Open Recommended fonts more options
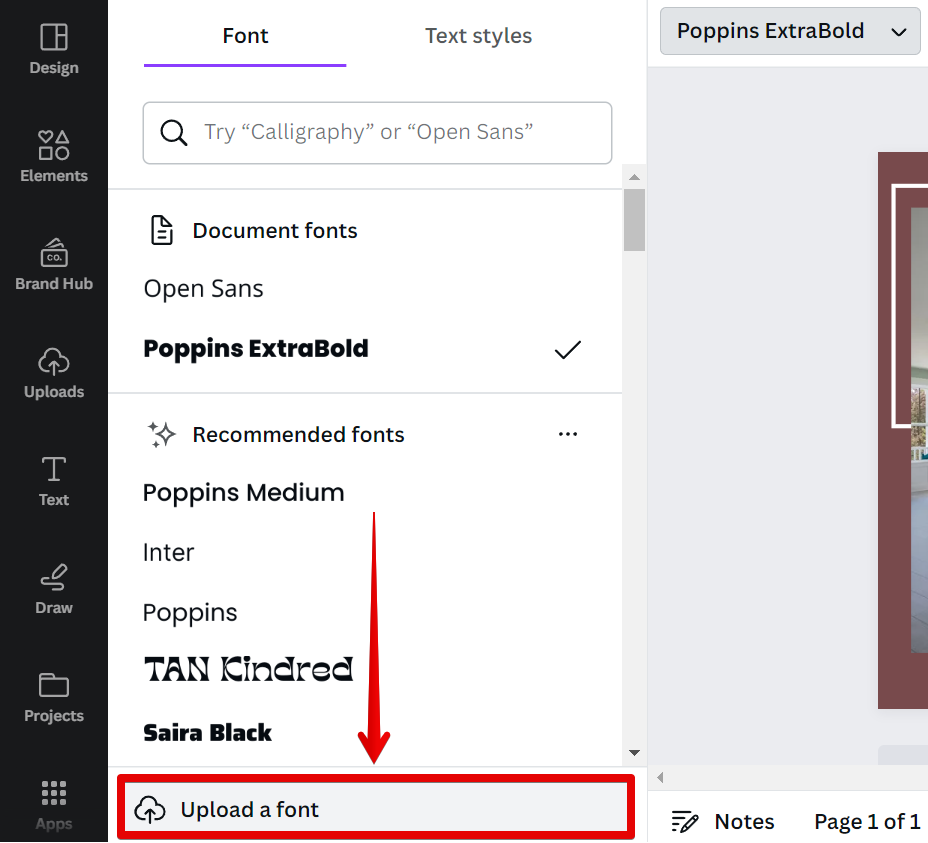Viewport: 928px width, 843px height. [x=568, y=434]
